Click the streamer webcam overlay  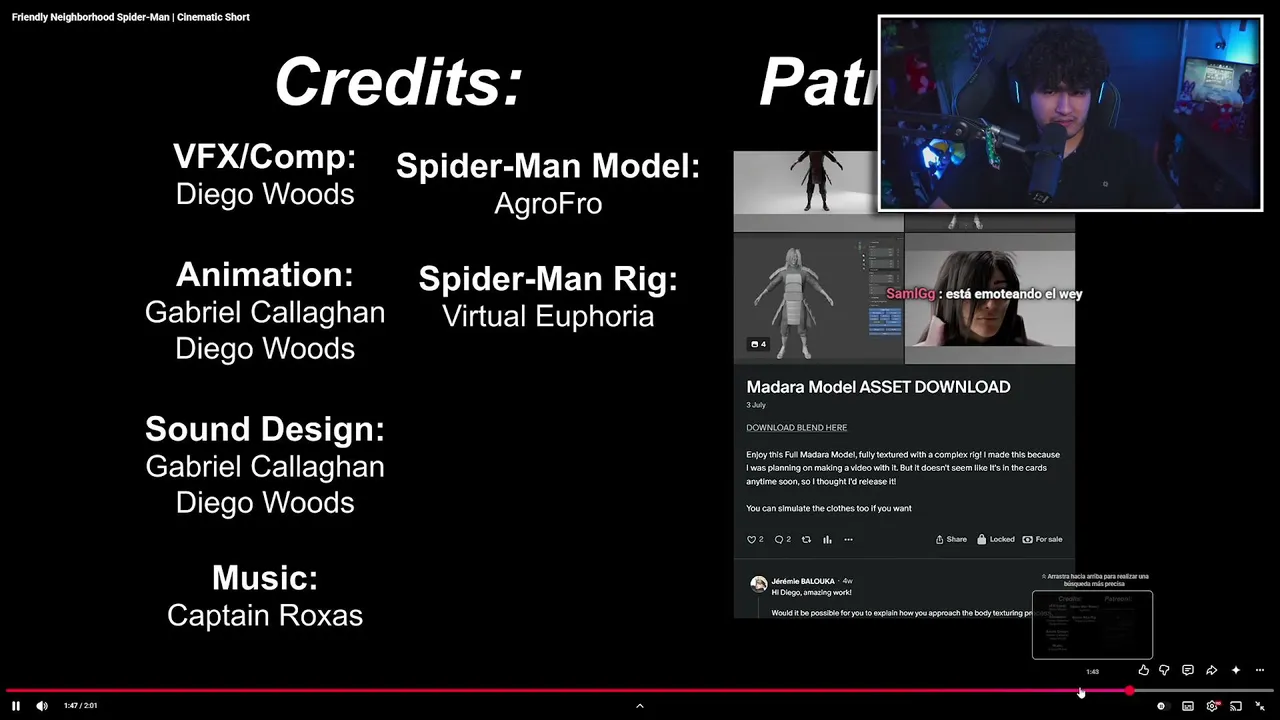point(1070,113)
